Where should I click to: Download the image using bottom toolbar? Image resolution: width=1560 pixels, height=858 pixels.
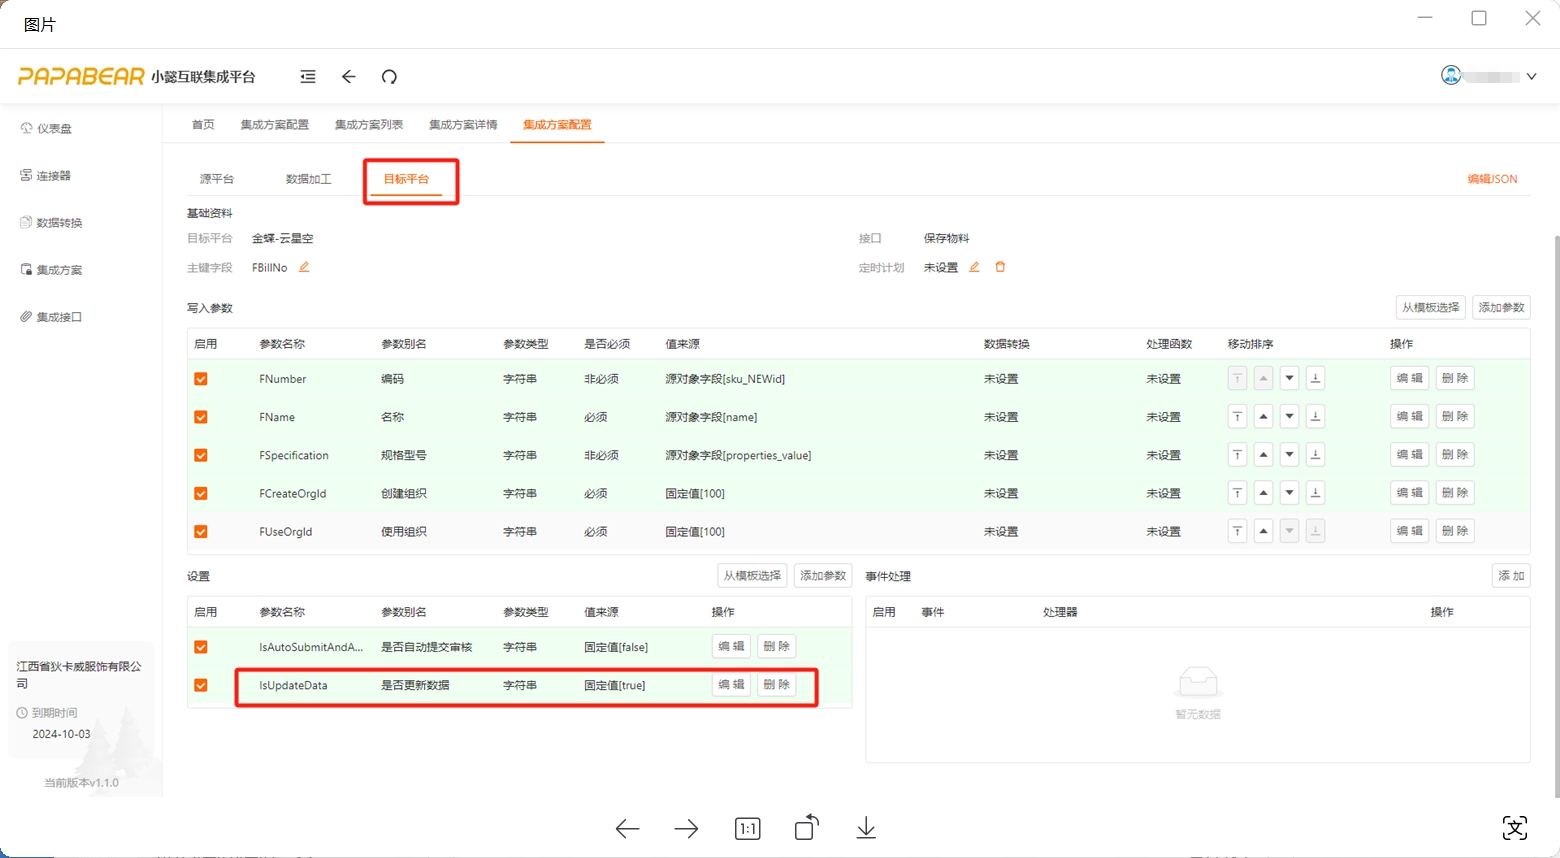tap(866, 828)
